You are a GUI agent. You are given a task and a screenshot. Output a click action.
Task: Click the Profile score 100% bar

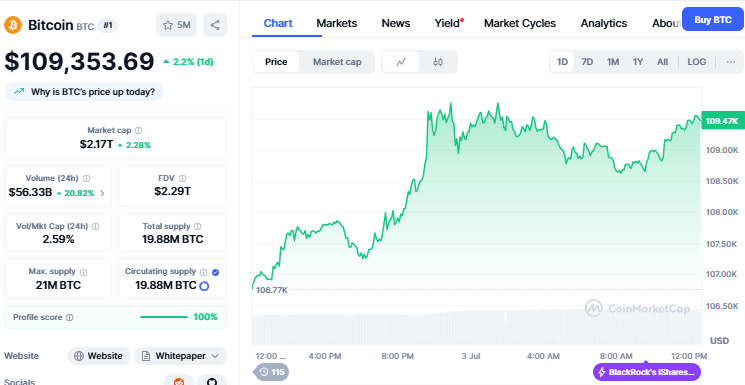coord(163,317)
